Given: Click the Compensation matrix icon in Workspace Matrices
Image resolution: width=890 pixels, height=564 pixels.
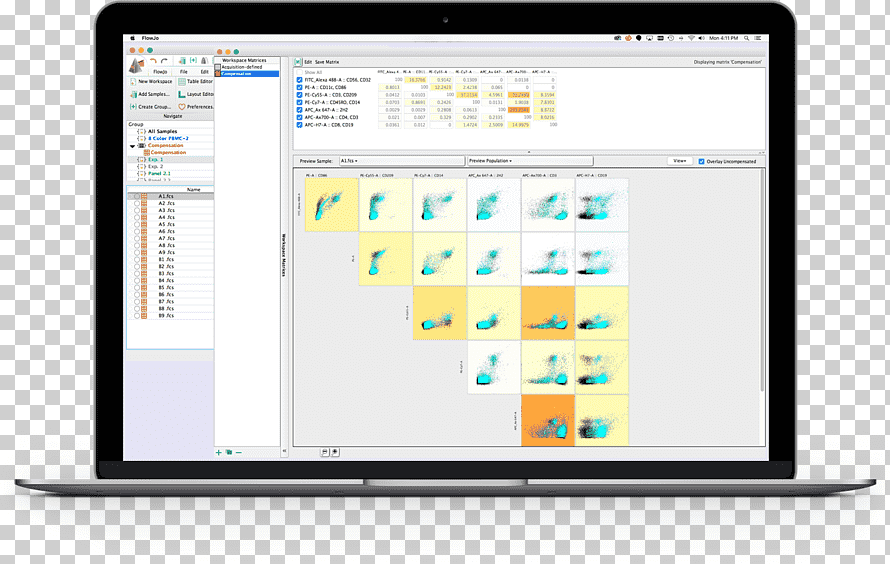Looking at the screenshot, I should tap(217, 74).
